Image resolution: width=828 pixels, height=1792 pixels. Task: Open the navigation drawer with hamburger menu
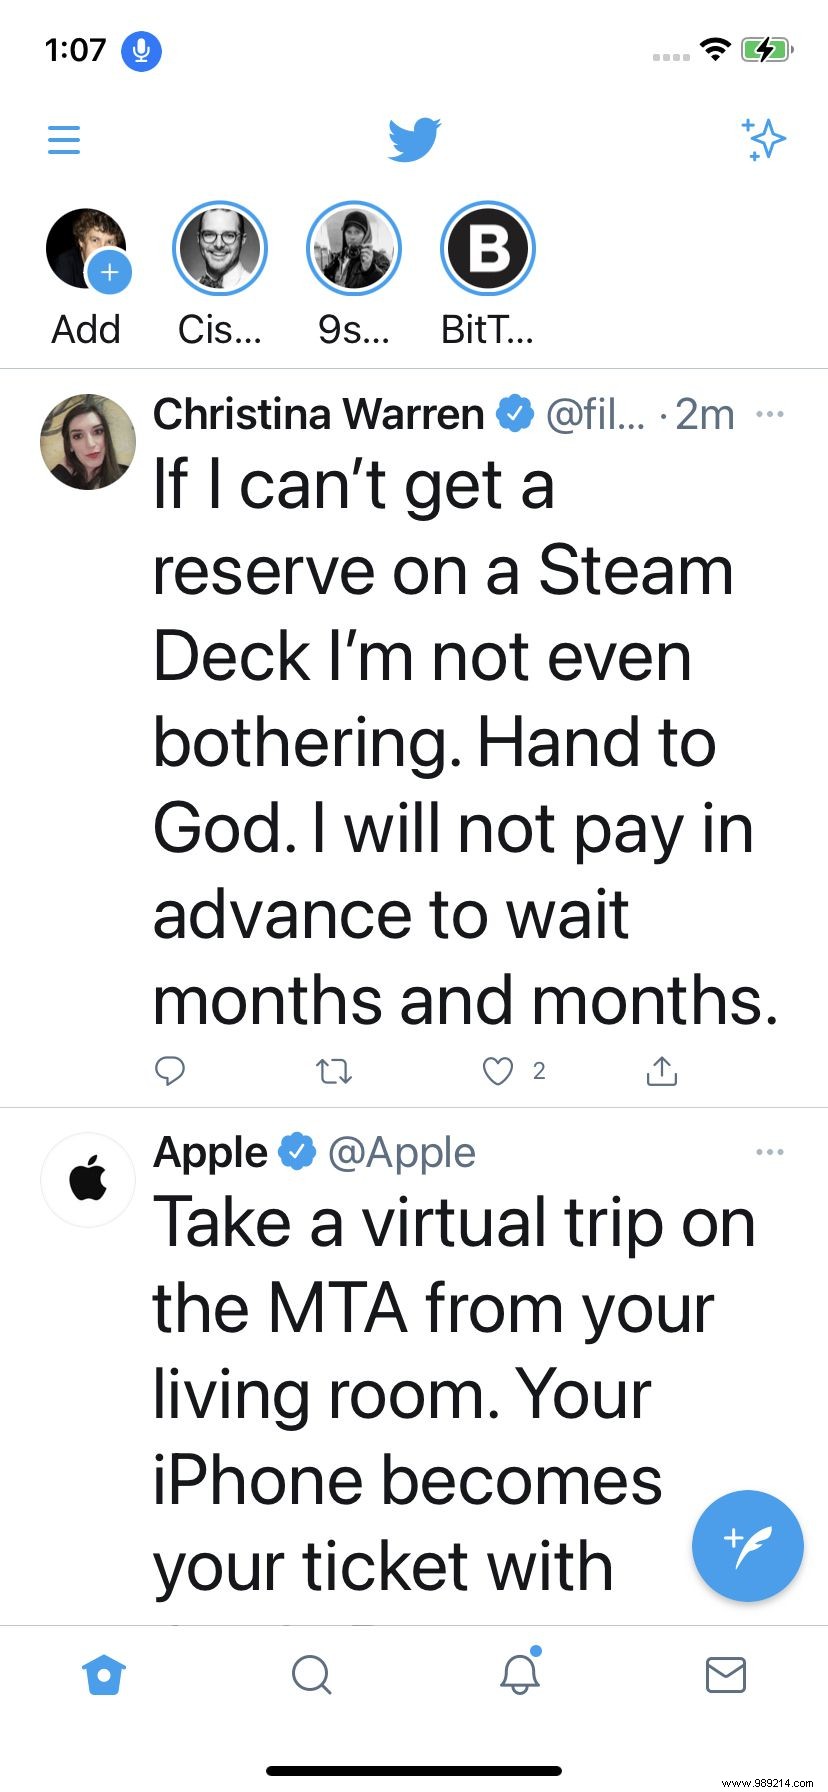(63, 140)
